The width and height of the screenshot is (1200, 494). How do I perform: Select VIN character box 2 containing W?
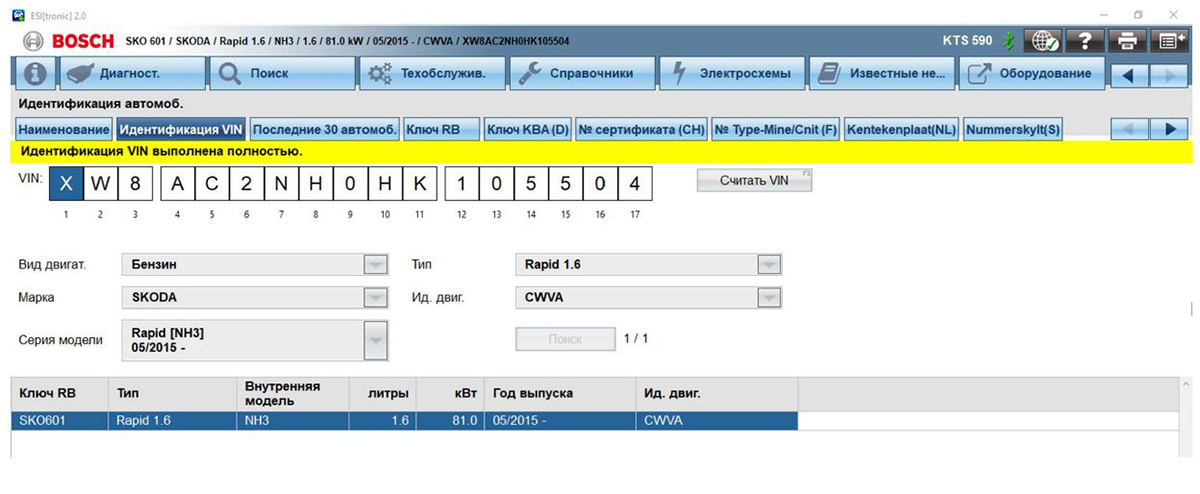(x=100, y=184)
